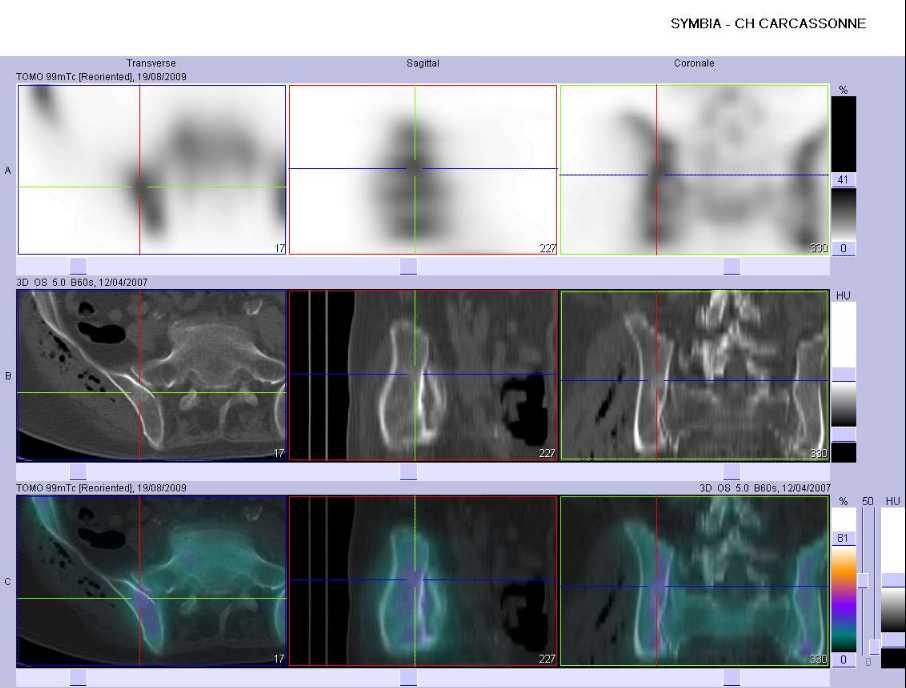Click the row A coronal SPECT view
This screenshot has width=906, height=688.
click(695, 170)
